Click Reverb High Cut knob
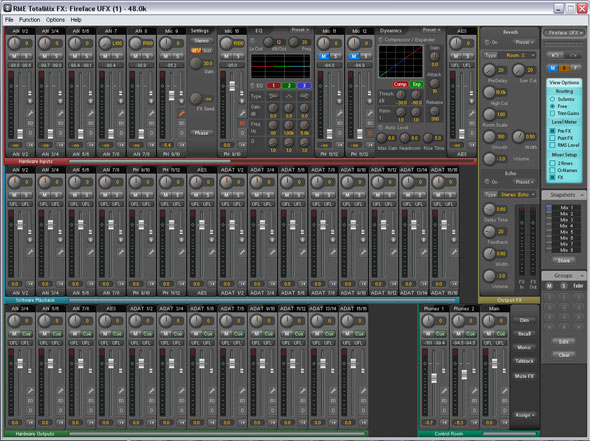 pyautogui.click(x=489, y=92)
